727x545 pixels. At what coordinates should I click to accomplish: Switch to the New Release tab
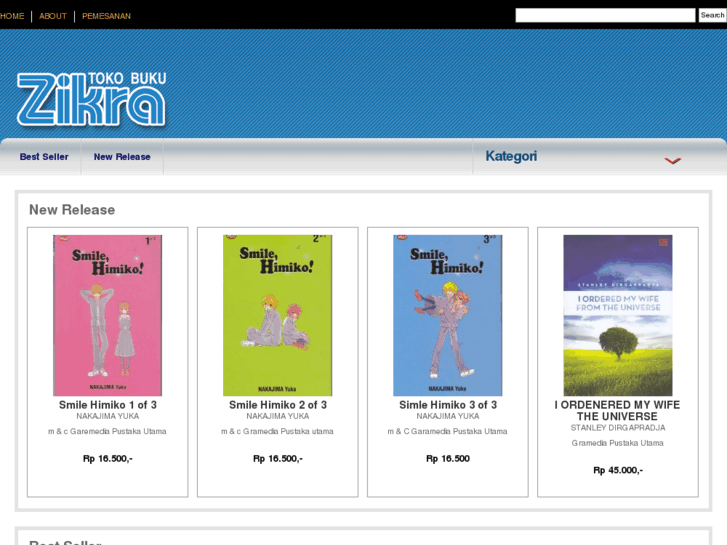pyautogui.click(x=122, y=157)
